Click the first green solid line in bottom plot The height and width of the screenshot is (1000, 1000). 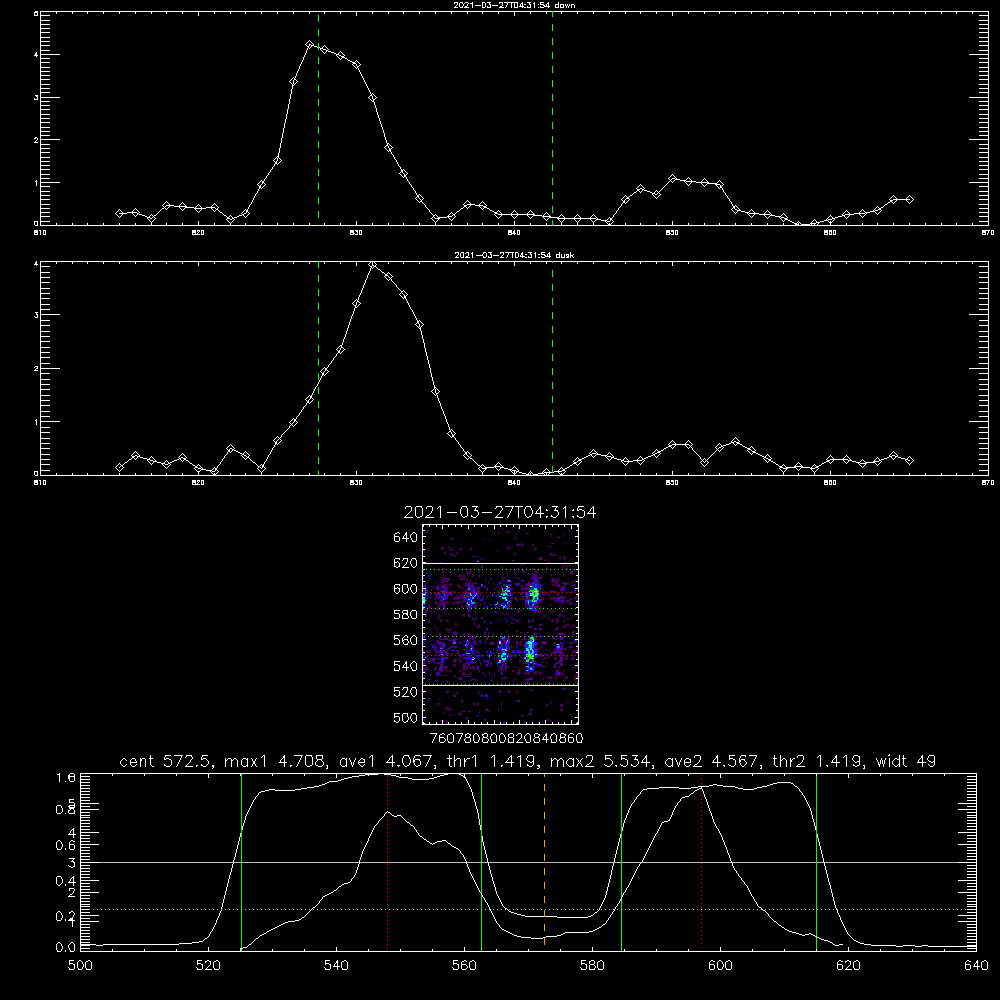point(241,861)
